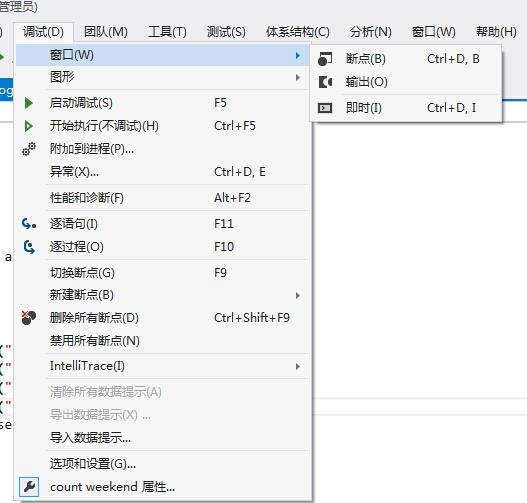Open the 分析(N) menu
The width and height of the screenshot is (527, 503).
(x=371, y=32)
